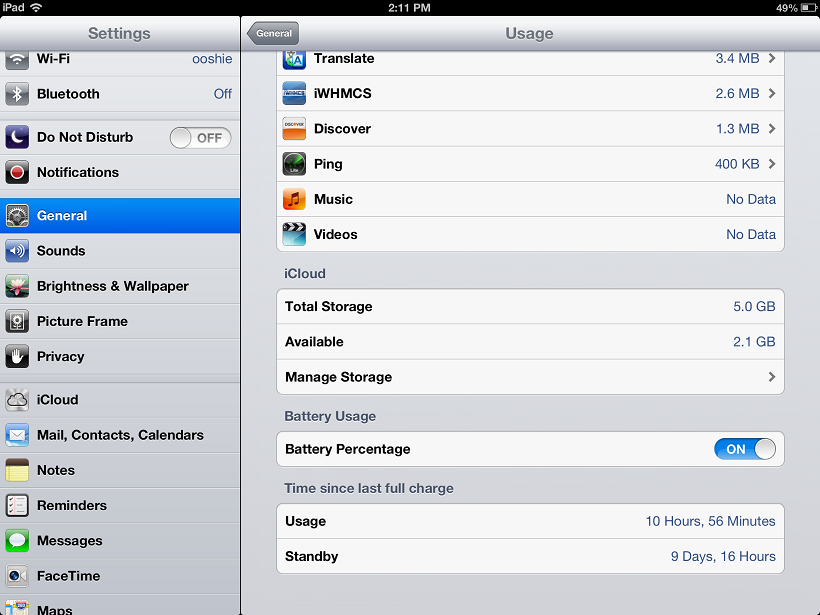Viewport: 820px width, 615px height.
Task: Tap the Messages speech bubble icon
Action: click(17, 541)
